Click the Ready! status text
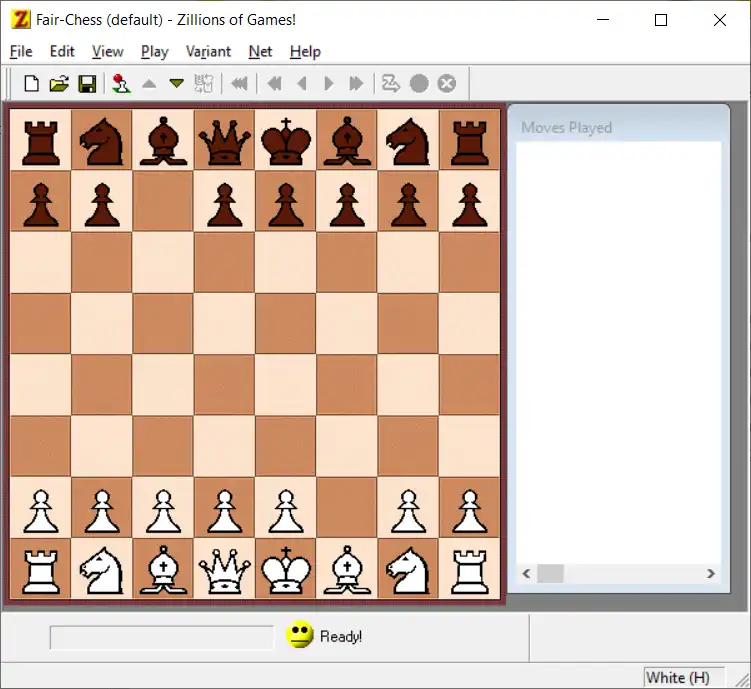 click(x=341, y=636)
